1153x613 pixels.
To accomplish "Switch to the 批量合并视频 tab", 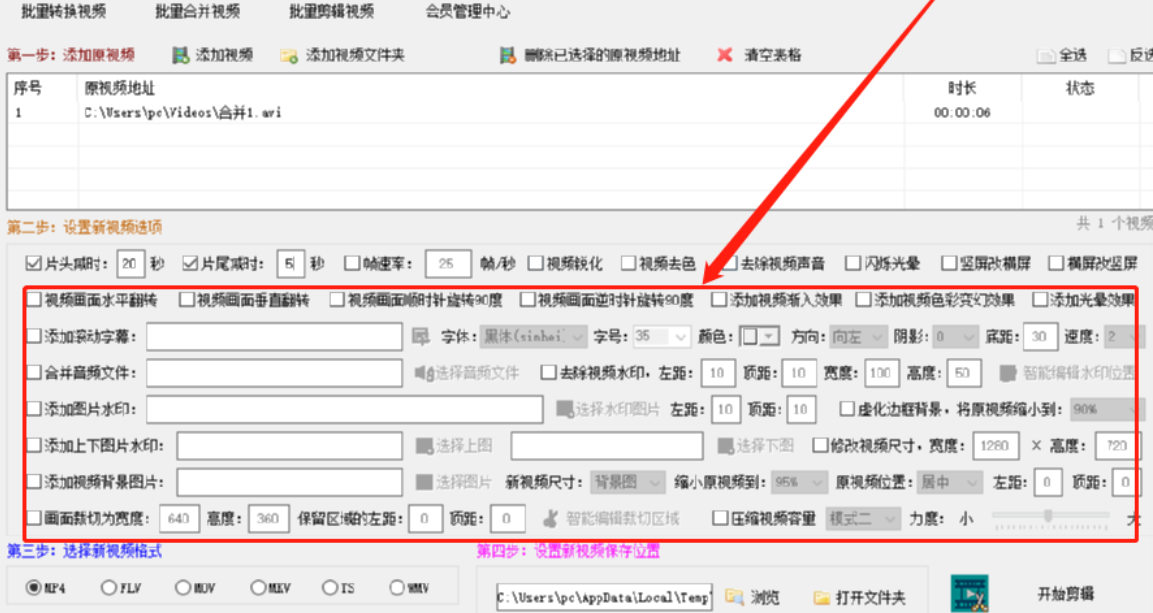I will click(195, 12).
